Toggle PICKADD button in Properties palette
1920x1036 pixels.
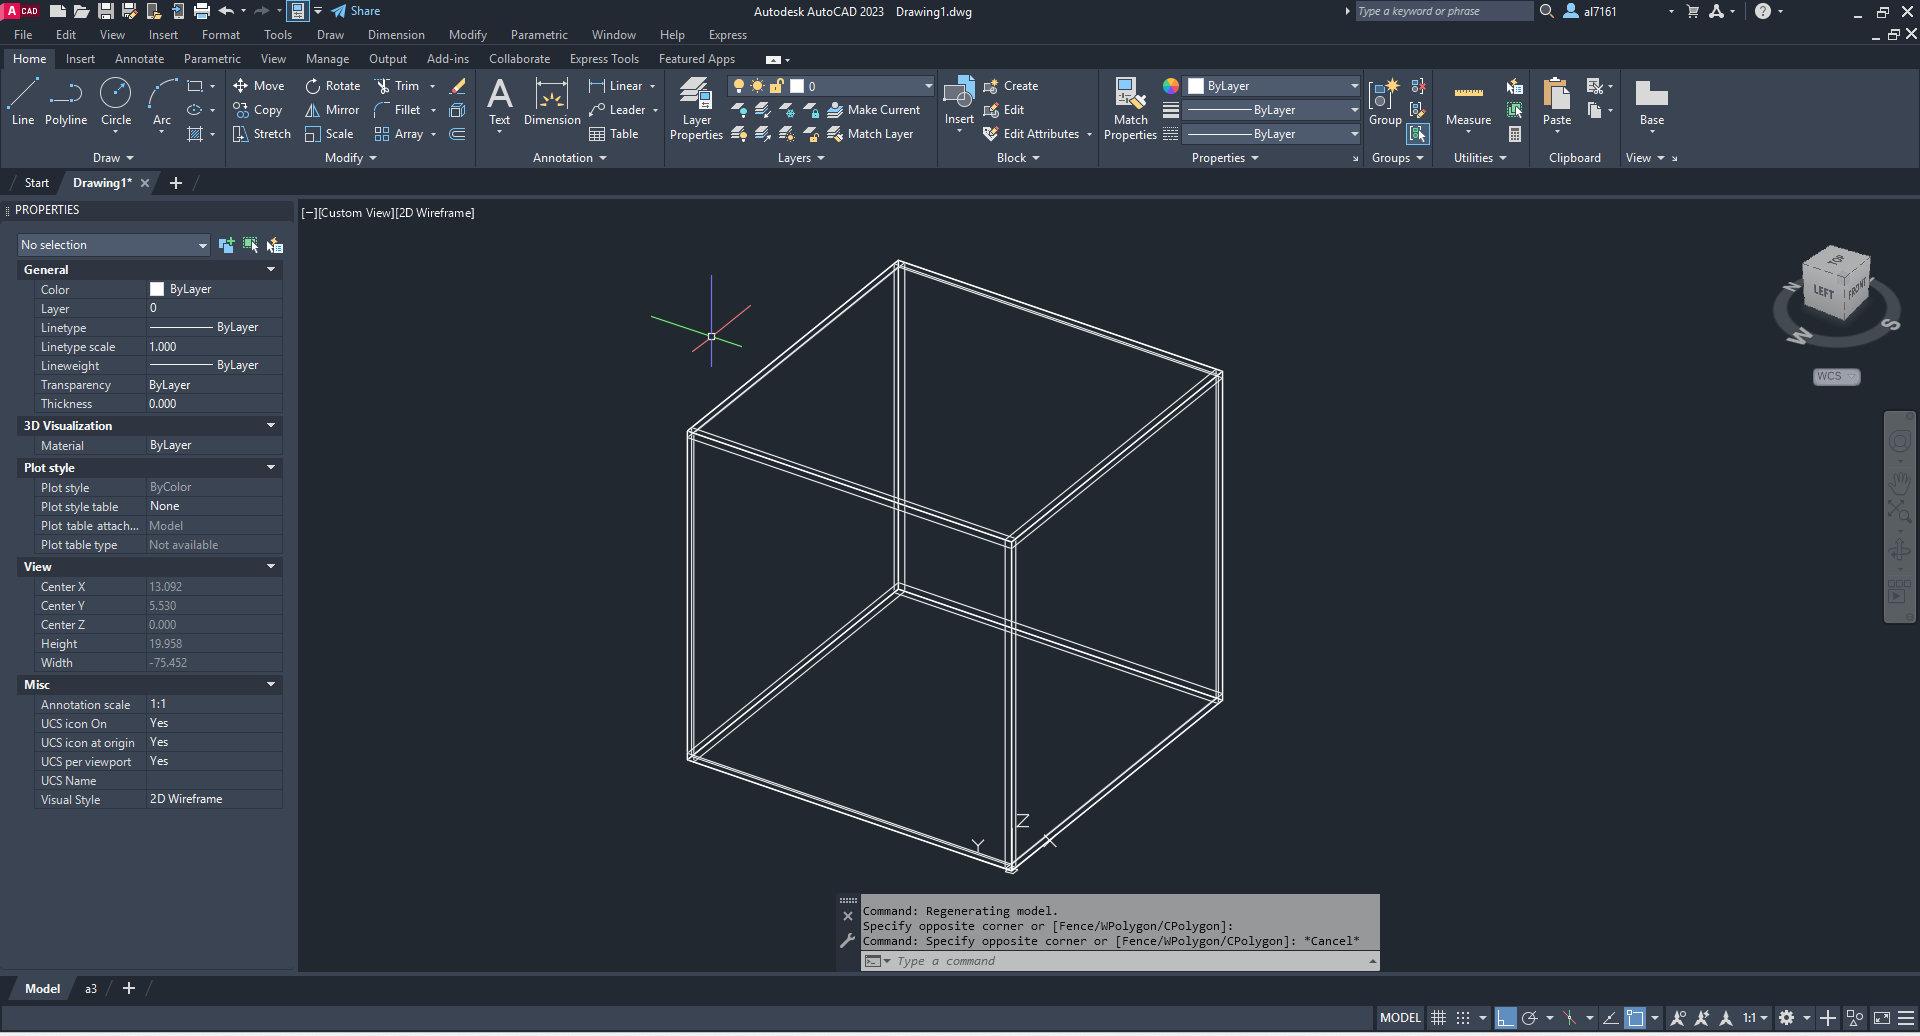[226, 245]
